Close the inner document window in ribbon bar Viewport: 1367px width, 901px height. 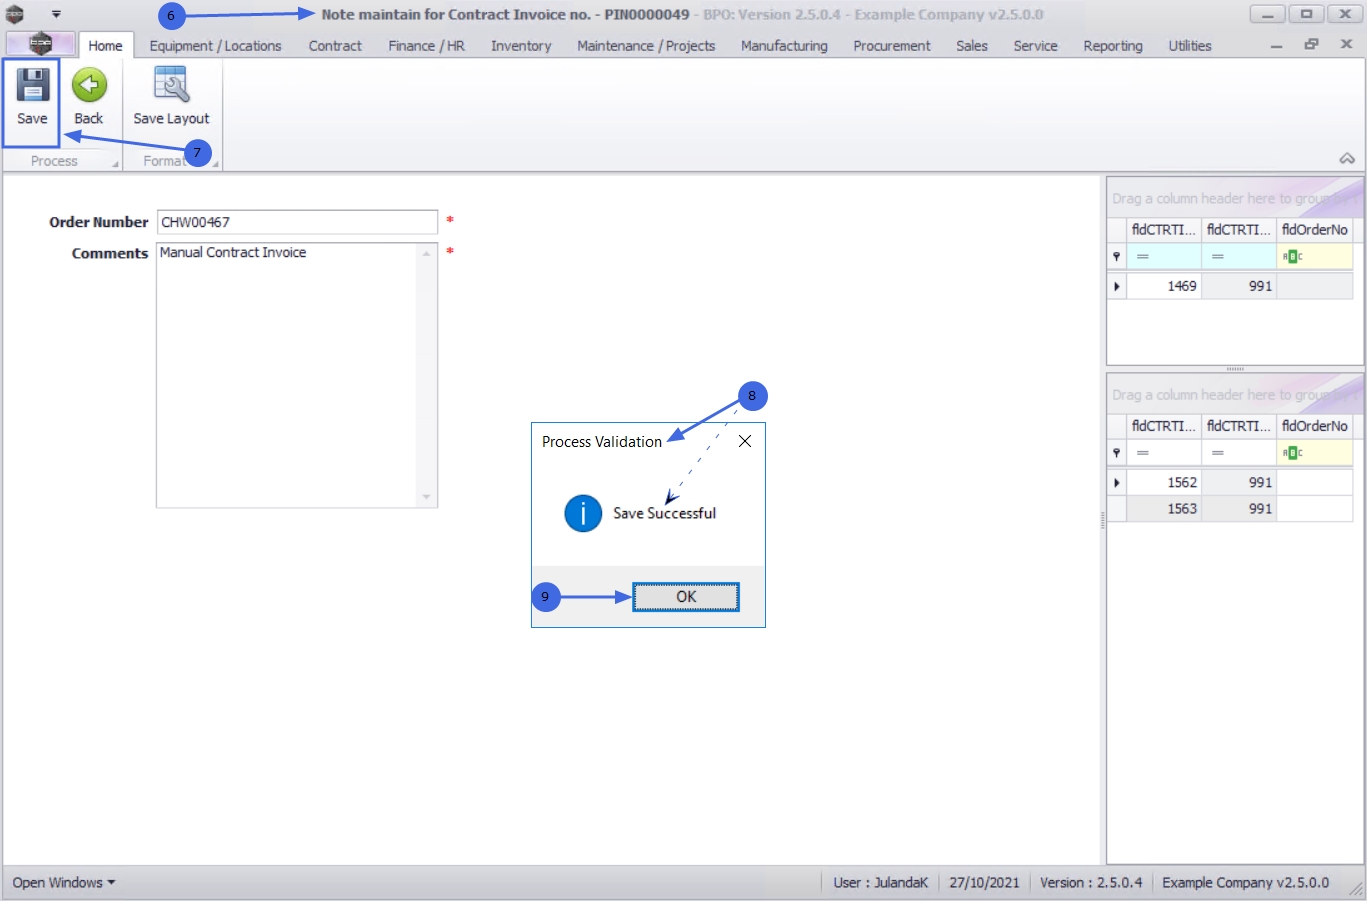1346,45
